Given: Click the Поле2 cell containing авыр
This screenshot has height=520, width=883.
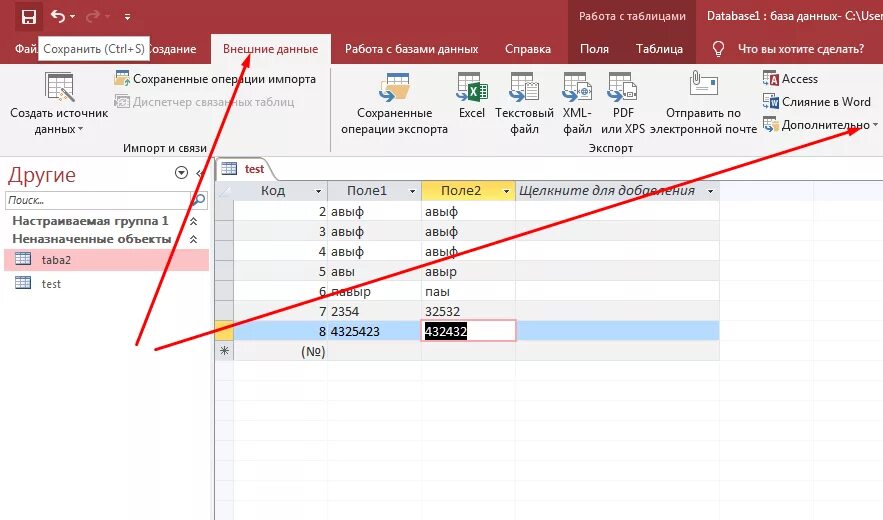Looking at the screenshot, I should [x=469, y=272].
